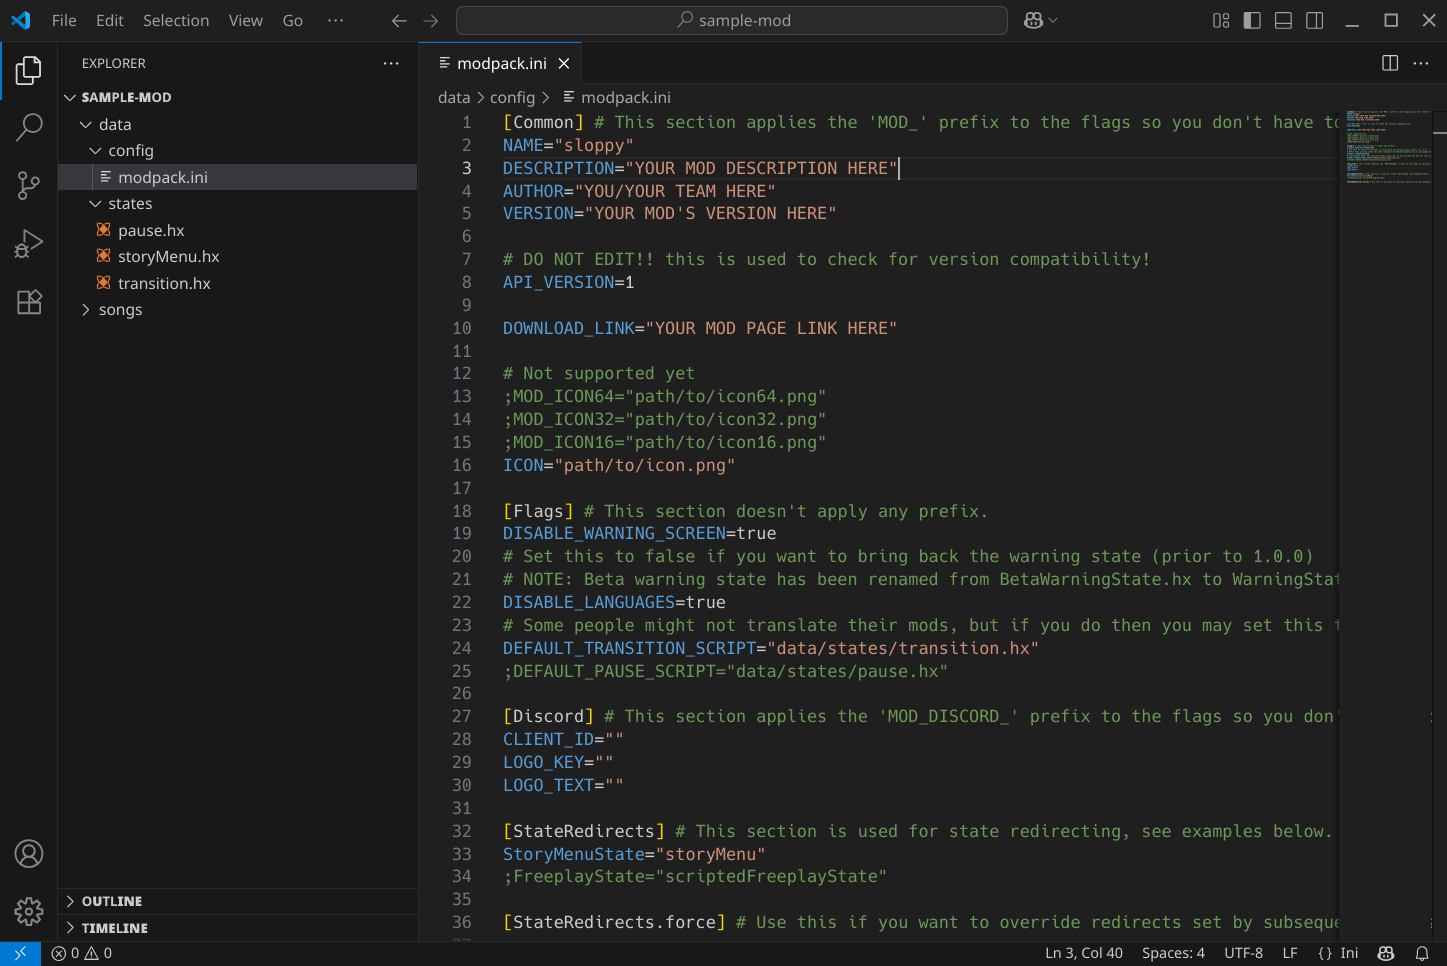
Task: Click line number 19 in gutter
Action: click(x=462, y=534)
